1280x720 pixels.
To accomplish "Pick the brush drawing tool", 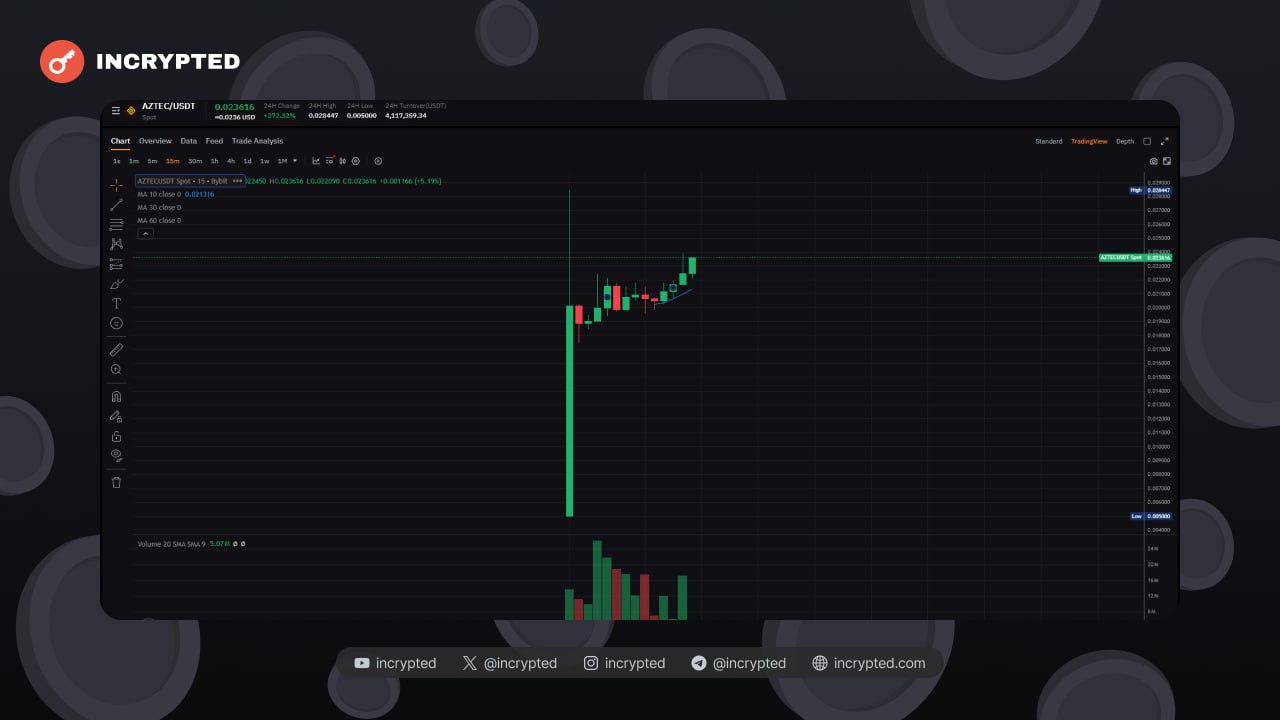I will (116, 284).
